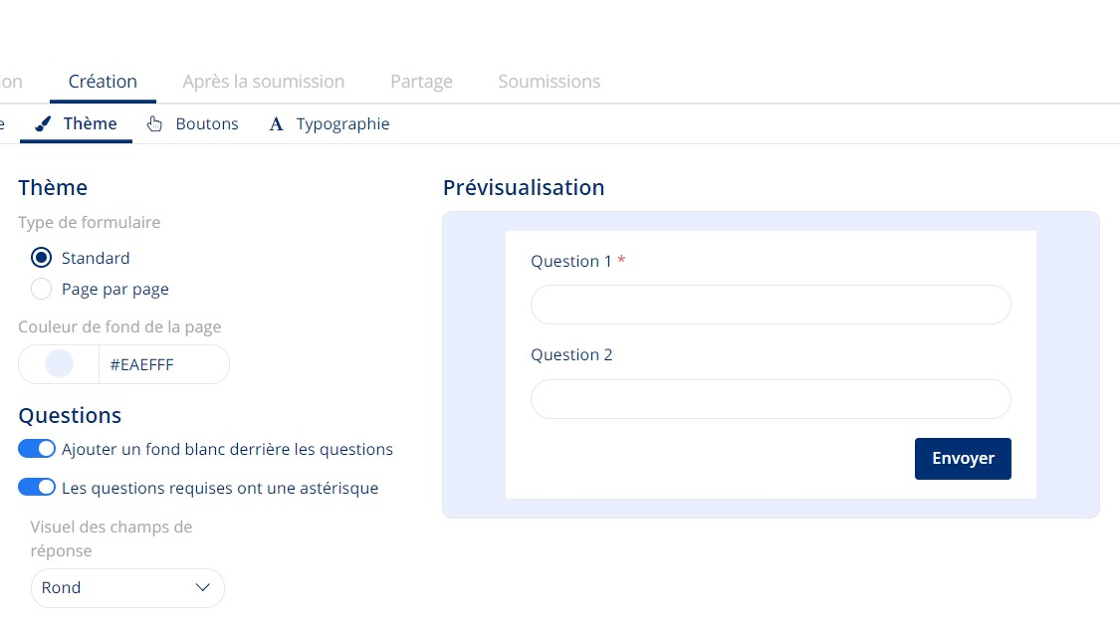Select the Standard form type

tap(41, 257)
